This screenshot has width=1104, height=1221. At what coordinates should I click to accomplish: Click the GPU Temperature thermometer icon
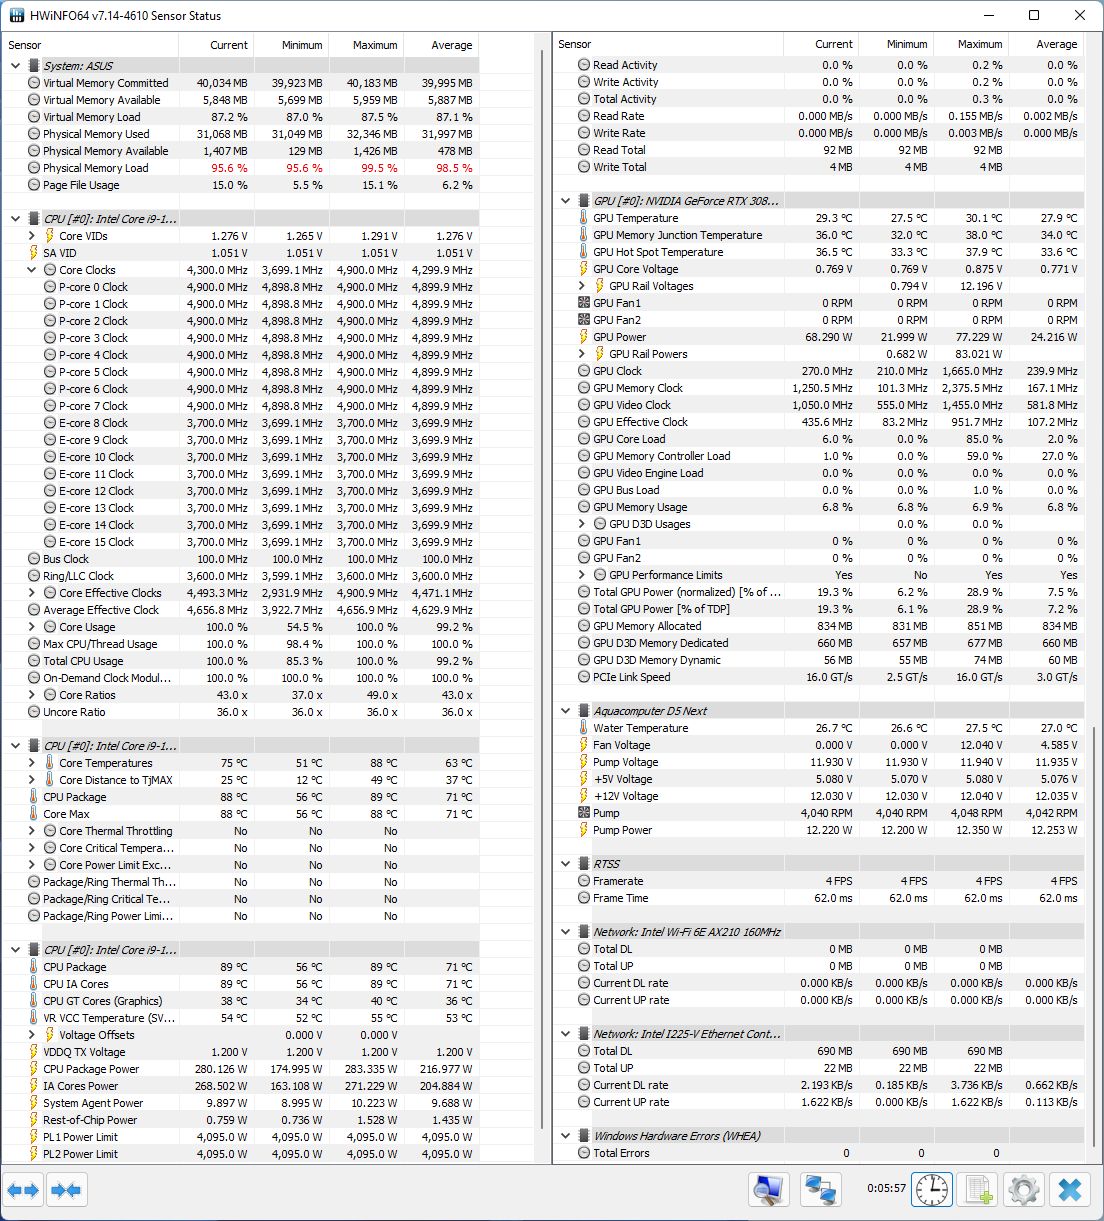click(584, 218)
